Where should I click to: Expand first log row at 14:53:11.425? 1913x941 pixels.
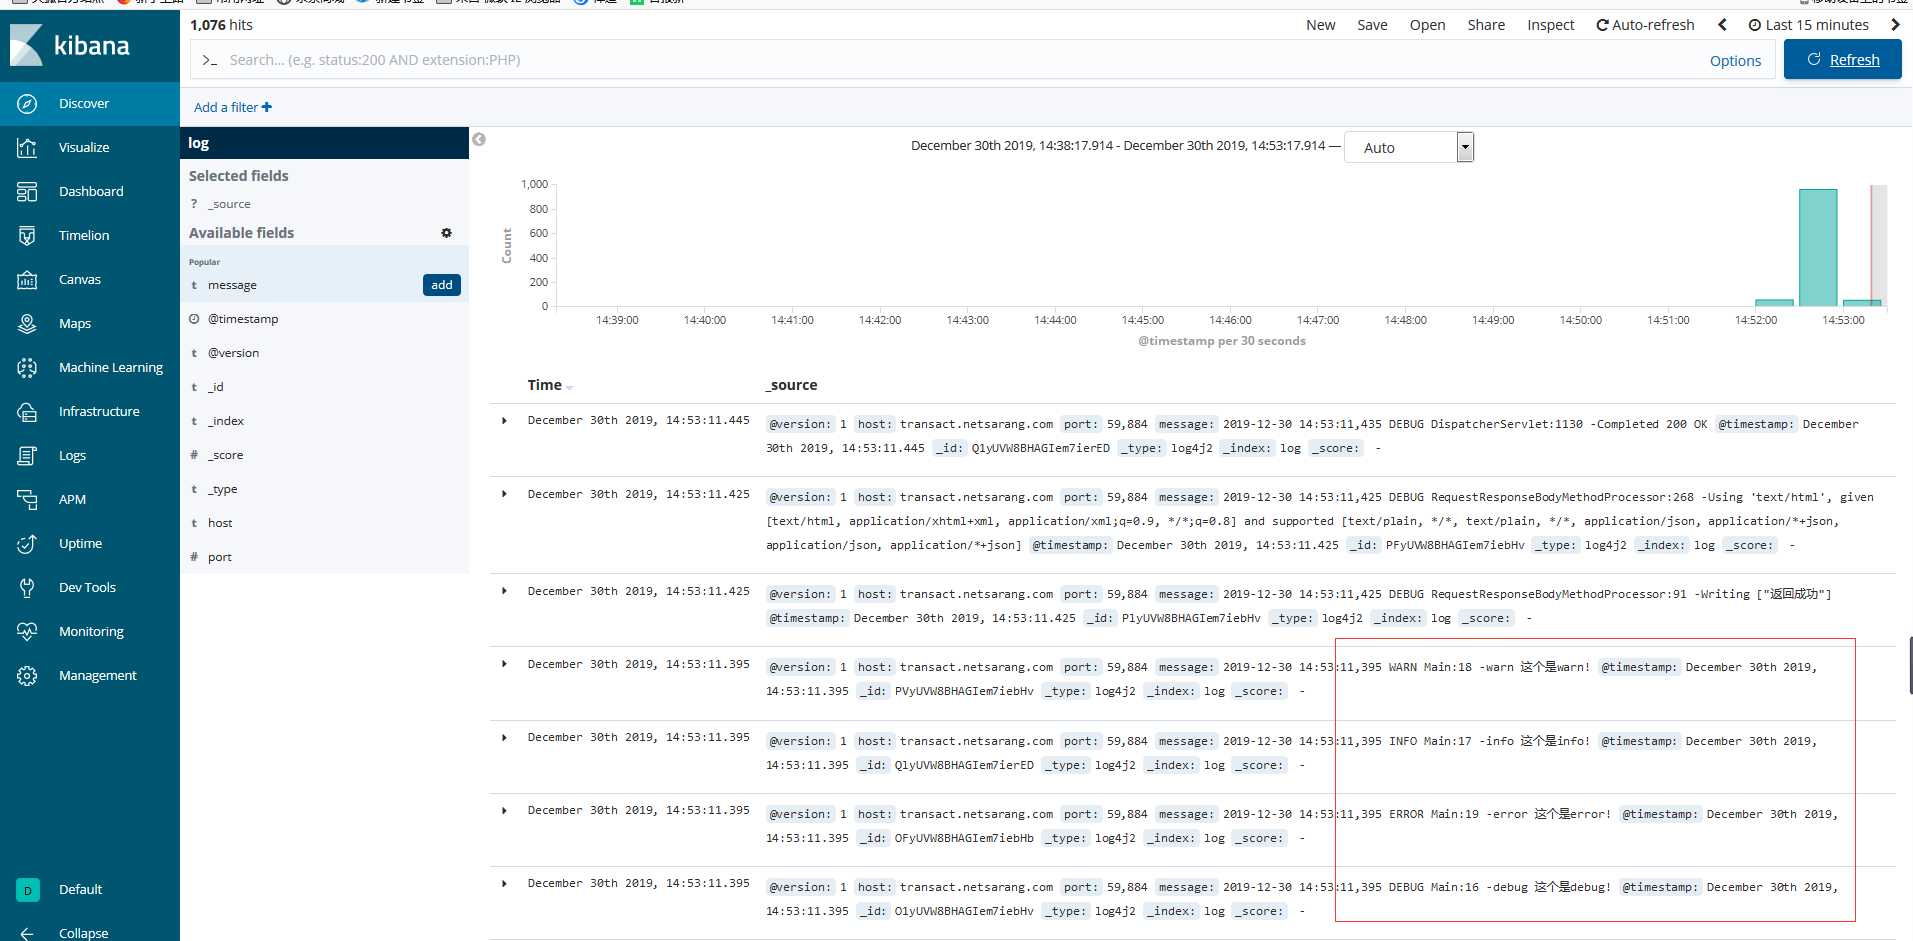click(504, 494)
